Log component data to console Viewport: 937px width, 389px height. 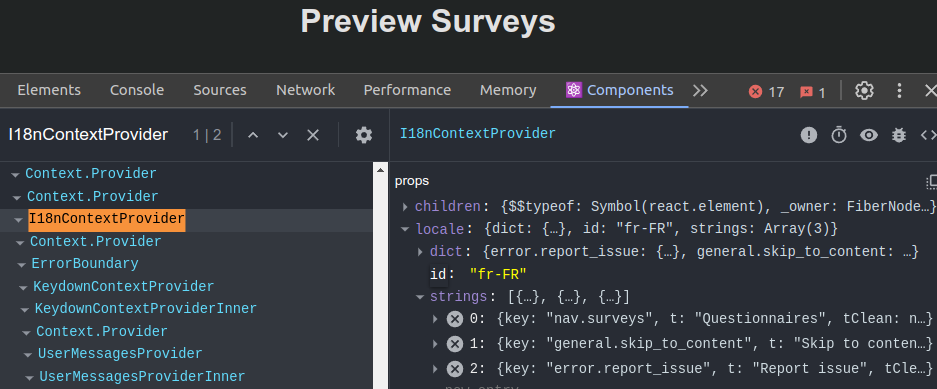click(x=899, y=136)
